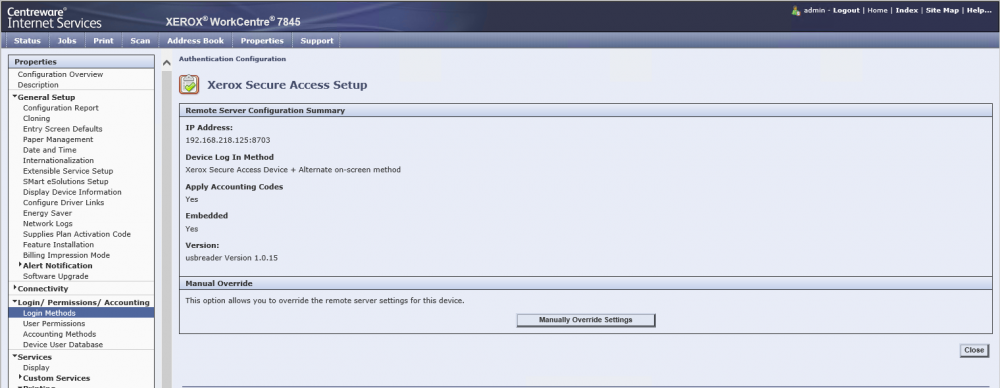Open the Site Map link
This screenshot has width=1000, height=388.
[942, 10]
